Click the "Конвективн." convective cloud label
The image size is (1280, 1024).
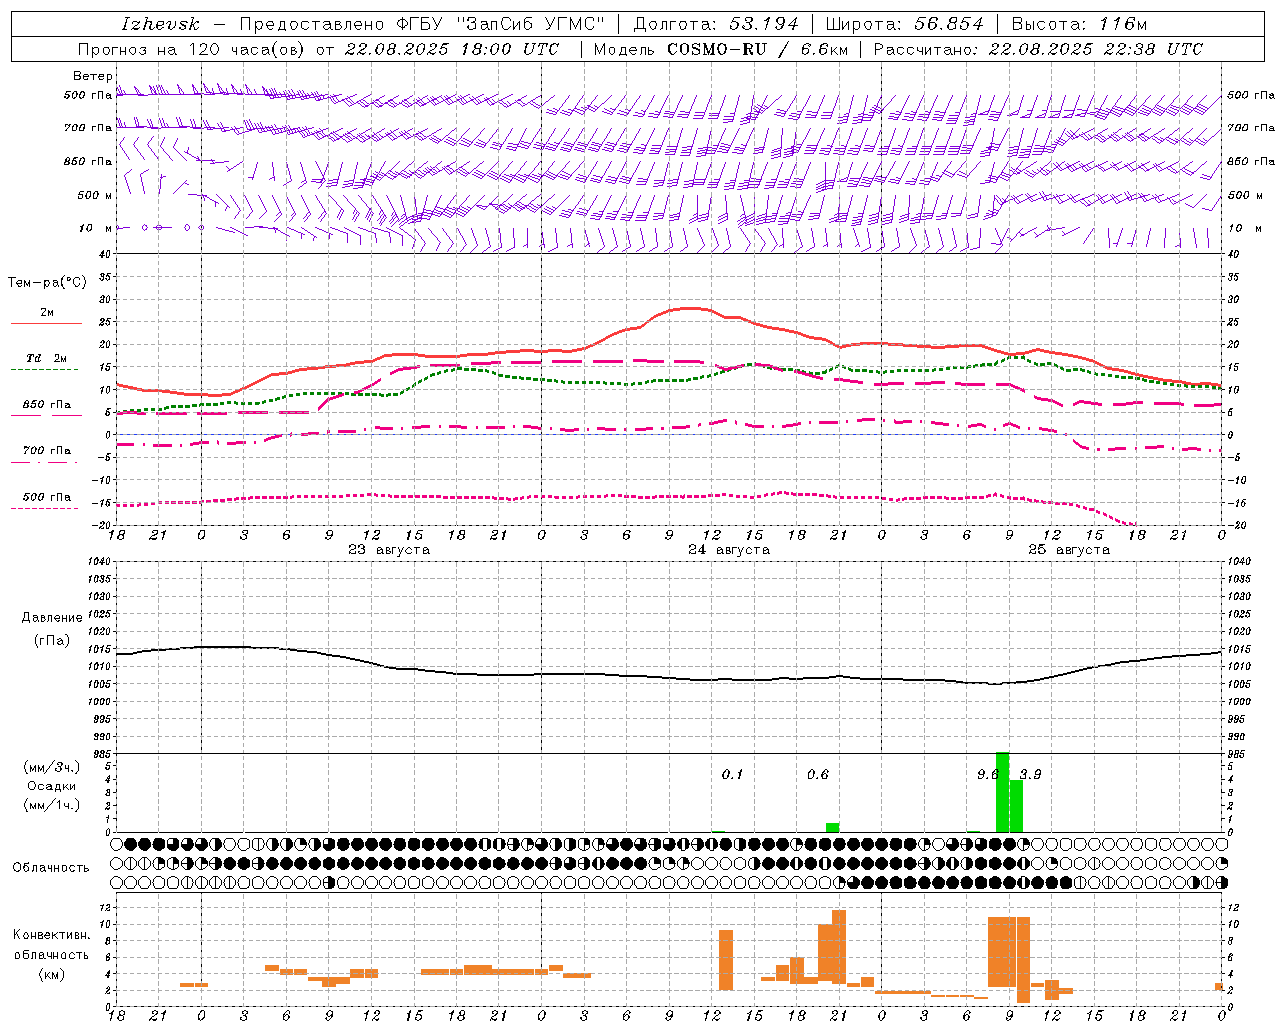52,935
